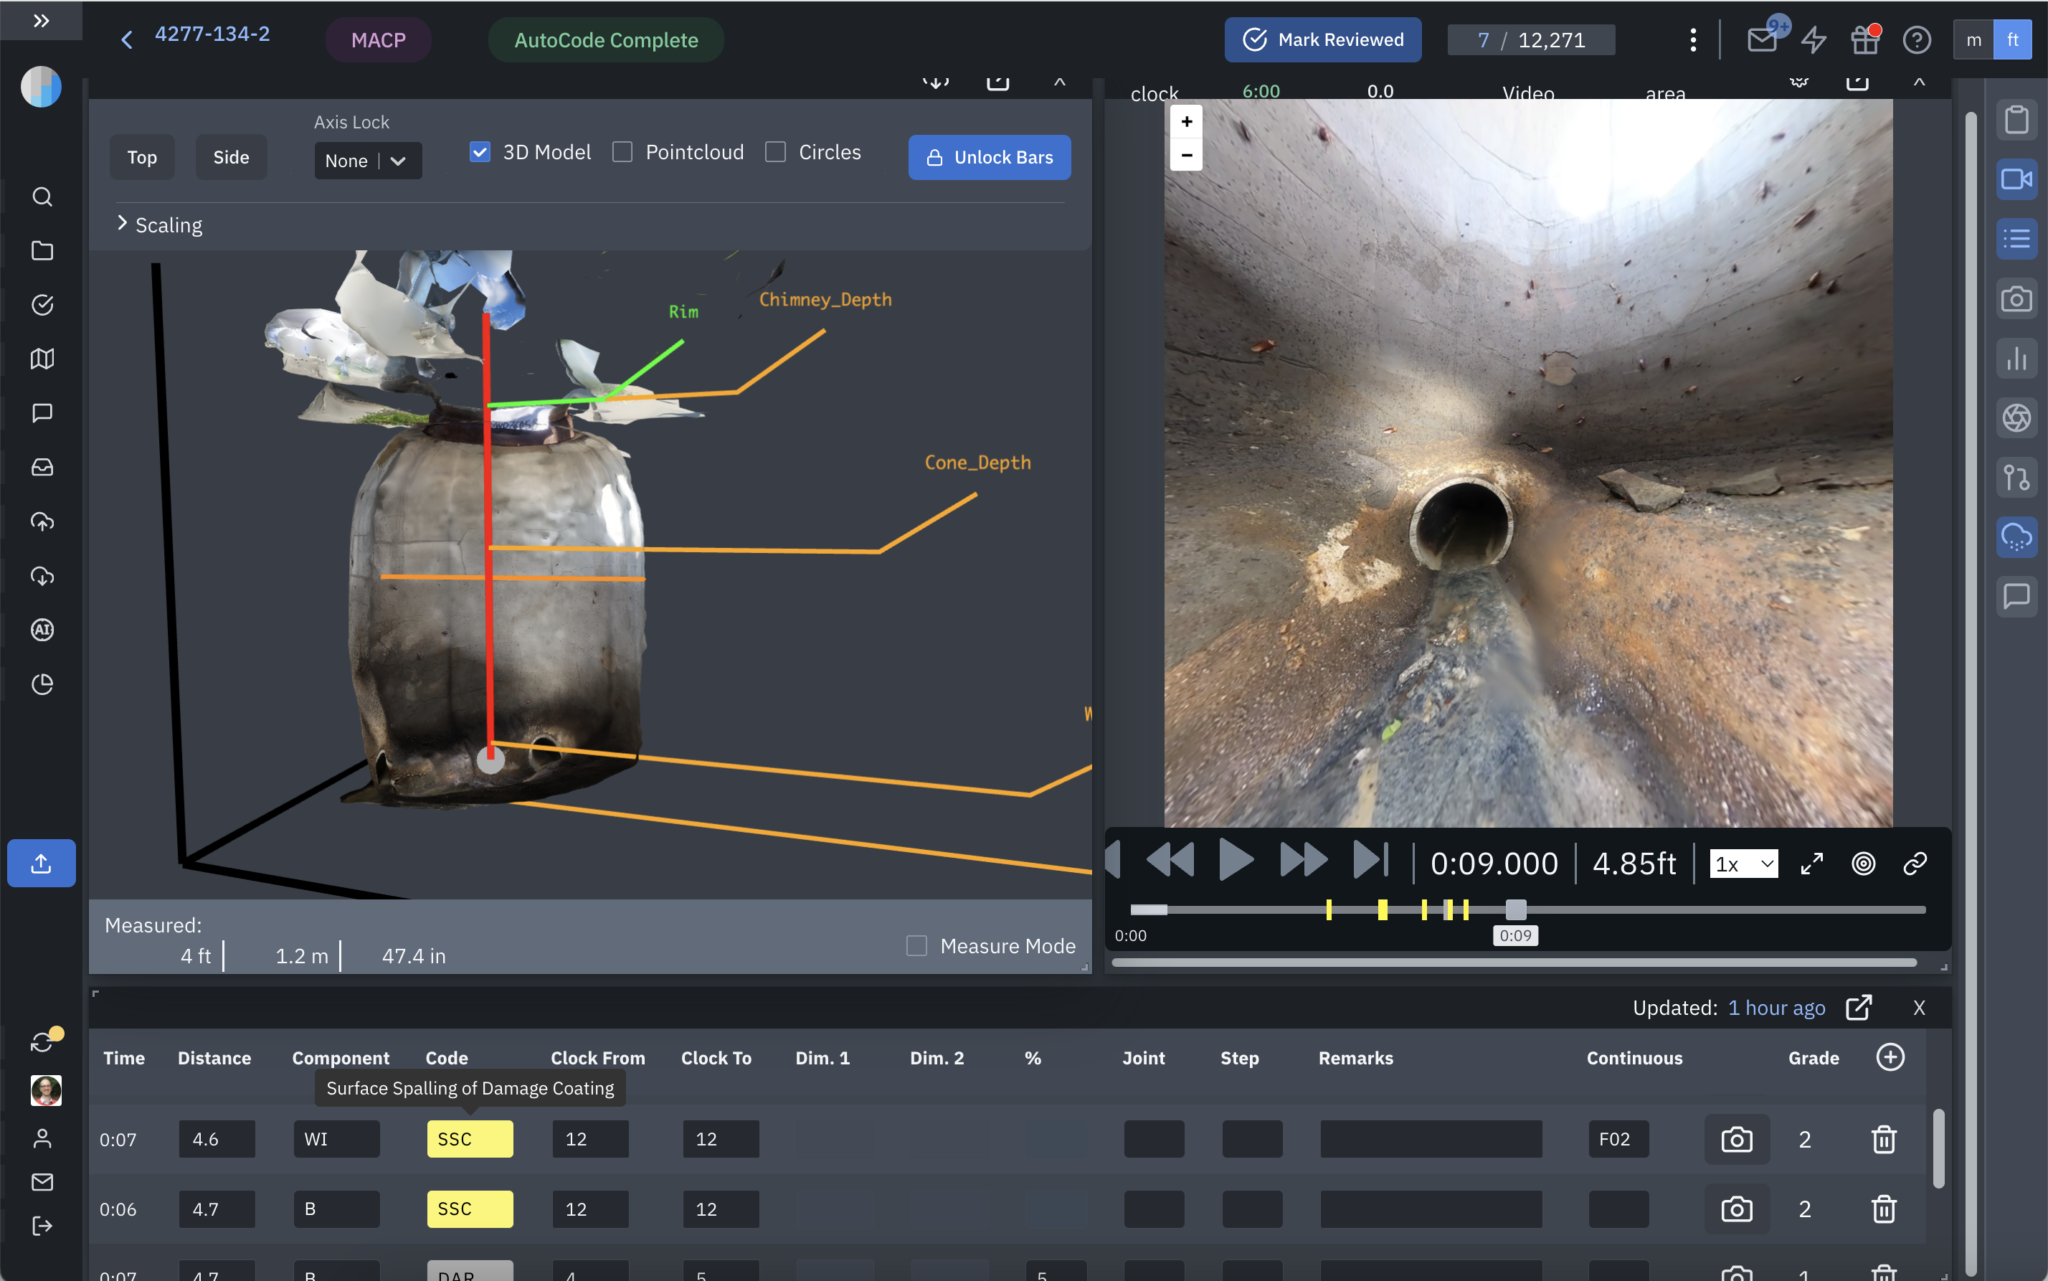This screenshot has height=1281, width=2048.
Task: Add a new observation with plus icon
Action: pyautogui.click(x=1890, y=1057)
